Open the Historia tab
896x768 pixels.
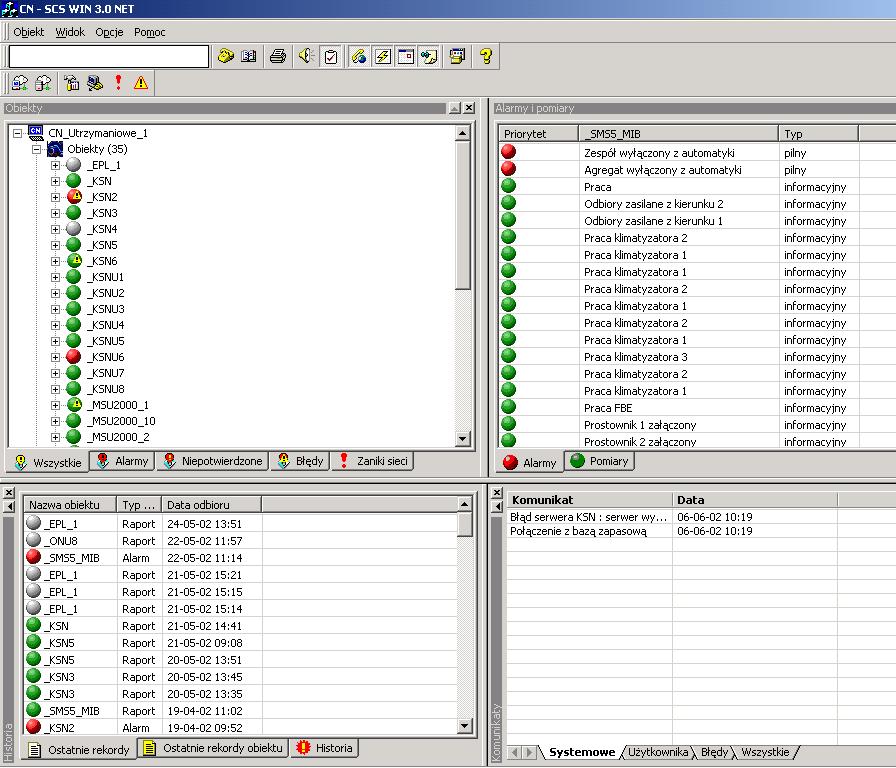click(x=325, y=748)
